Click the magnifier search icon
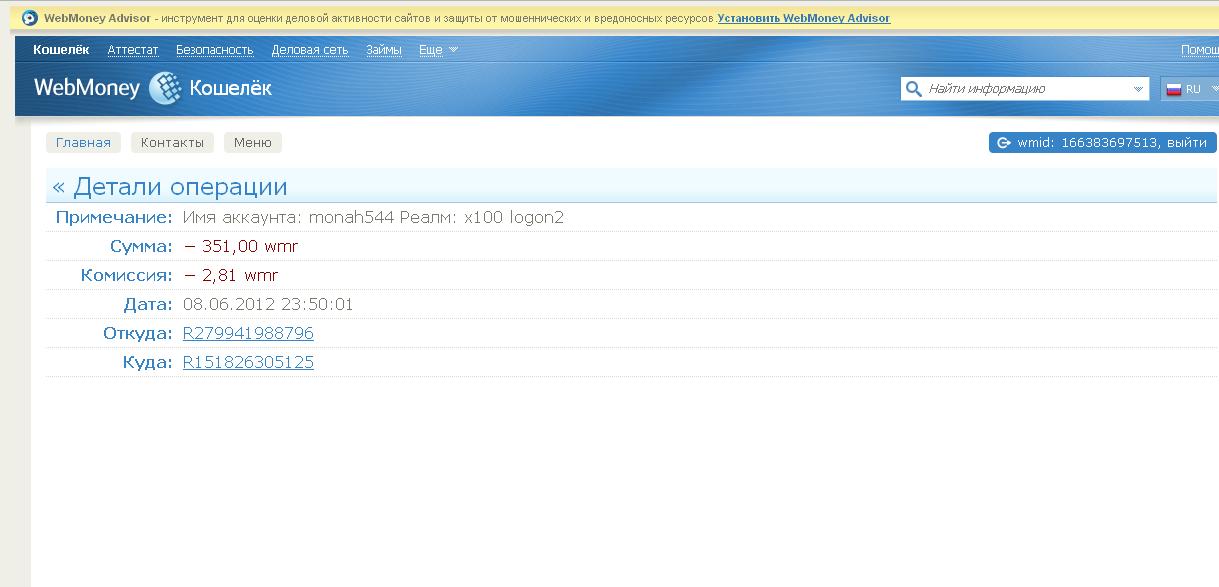This screenshot has width=1219, height=587. click(913, 89)
